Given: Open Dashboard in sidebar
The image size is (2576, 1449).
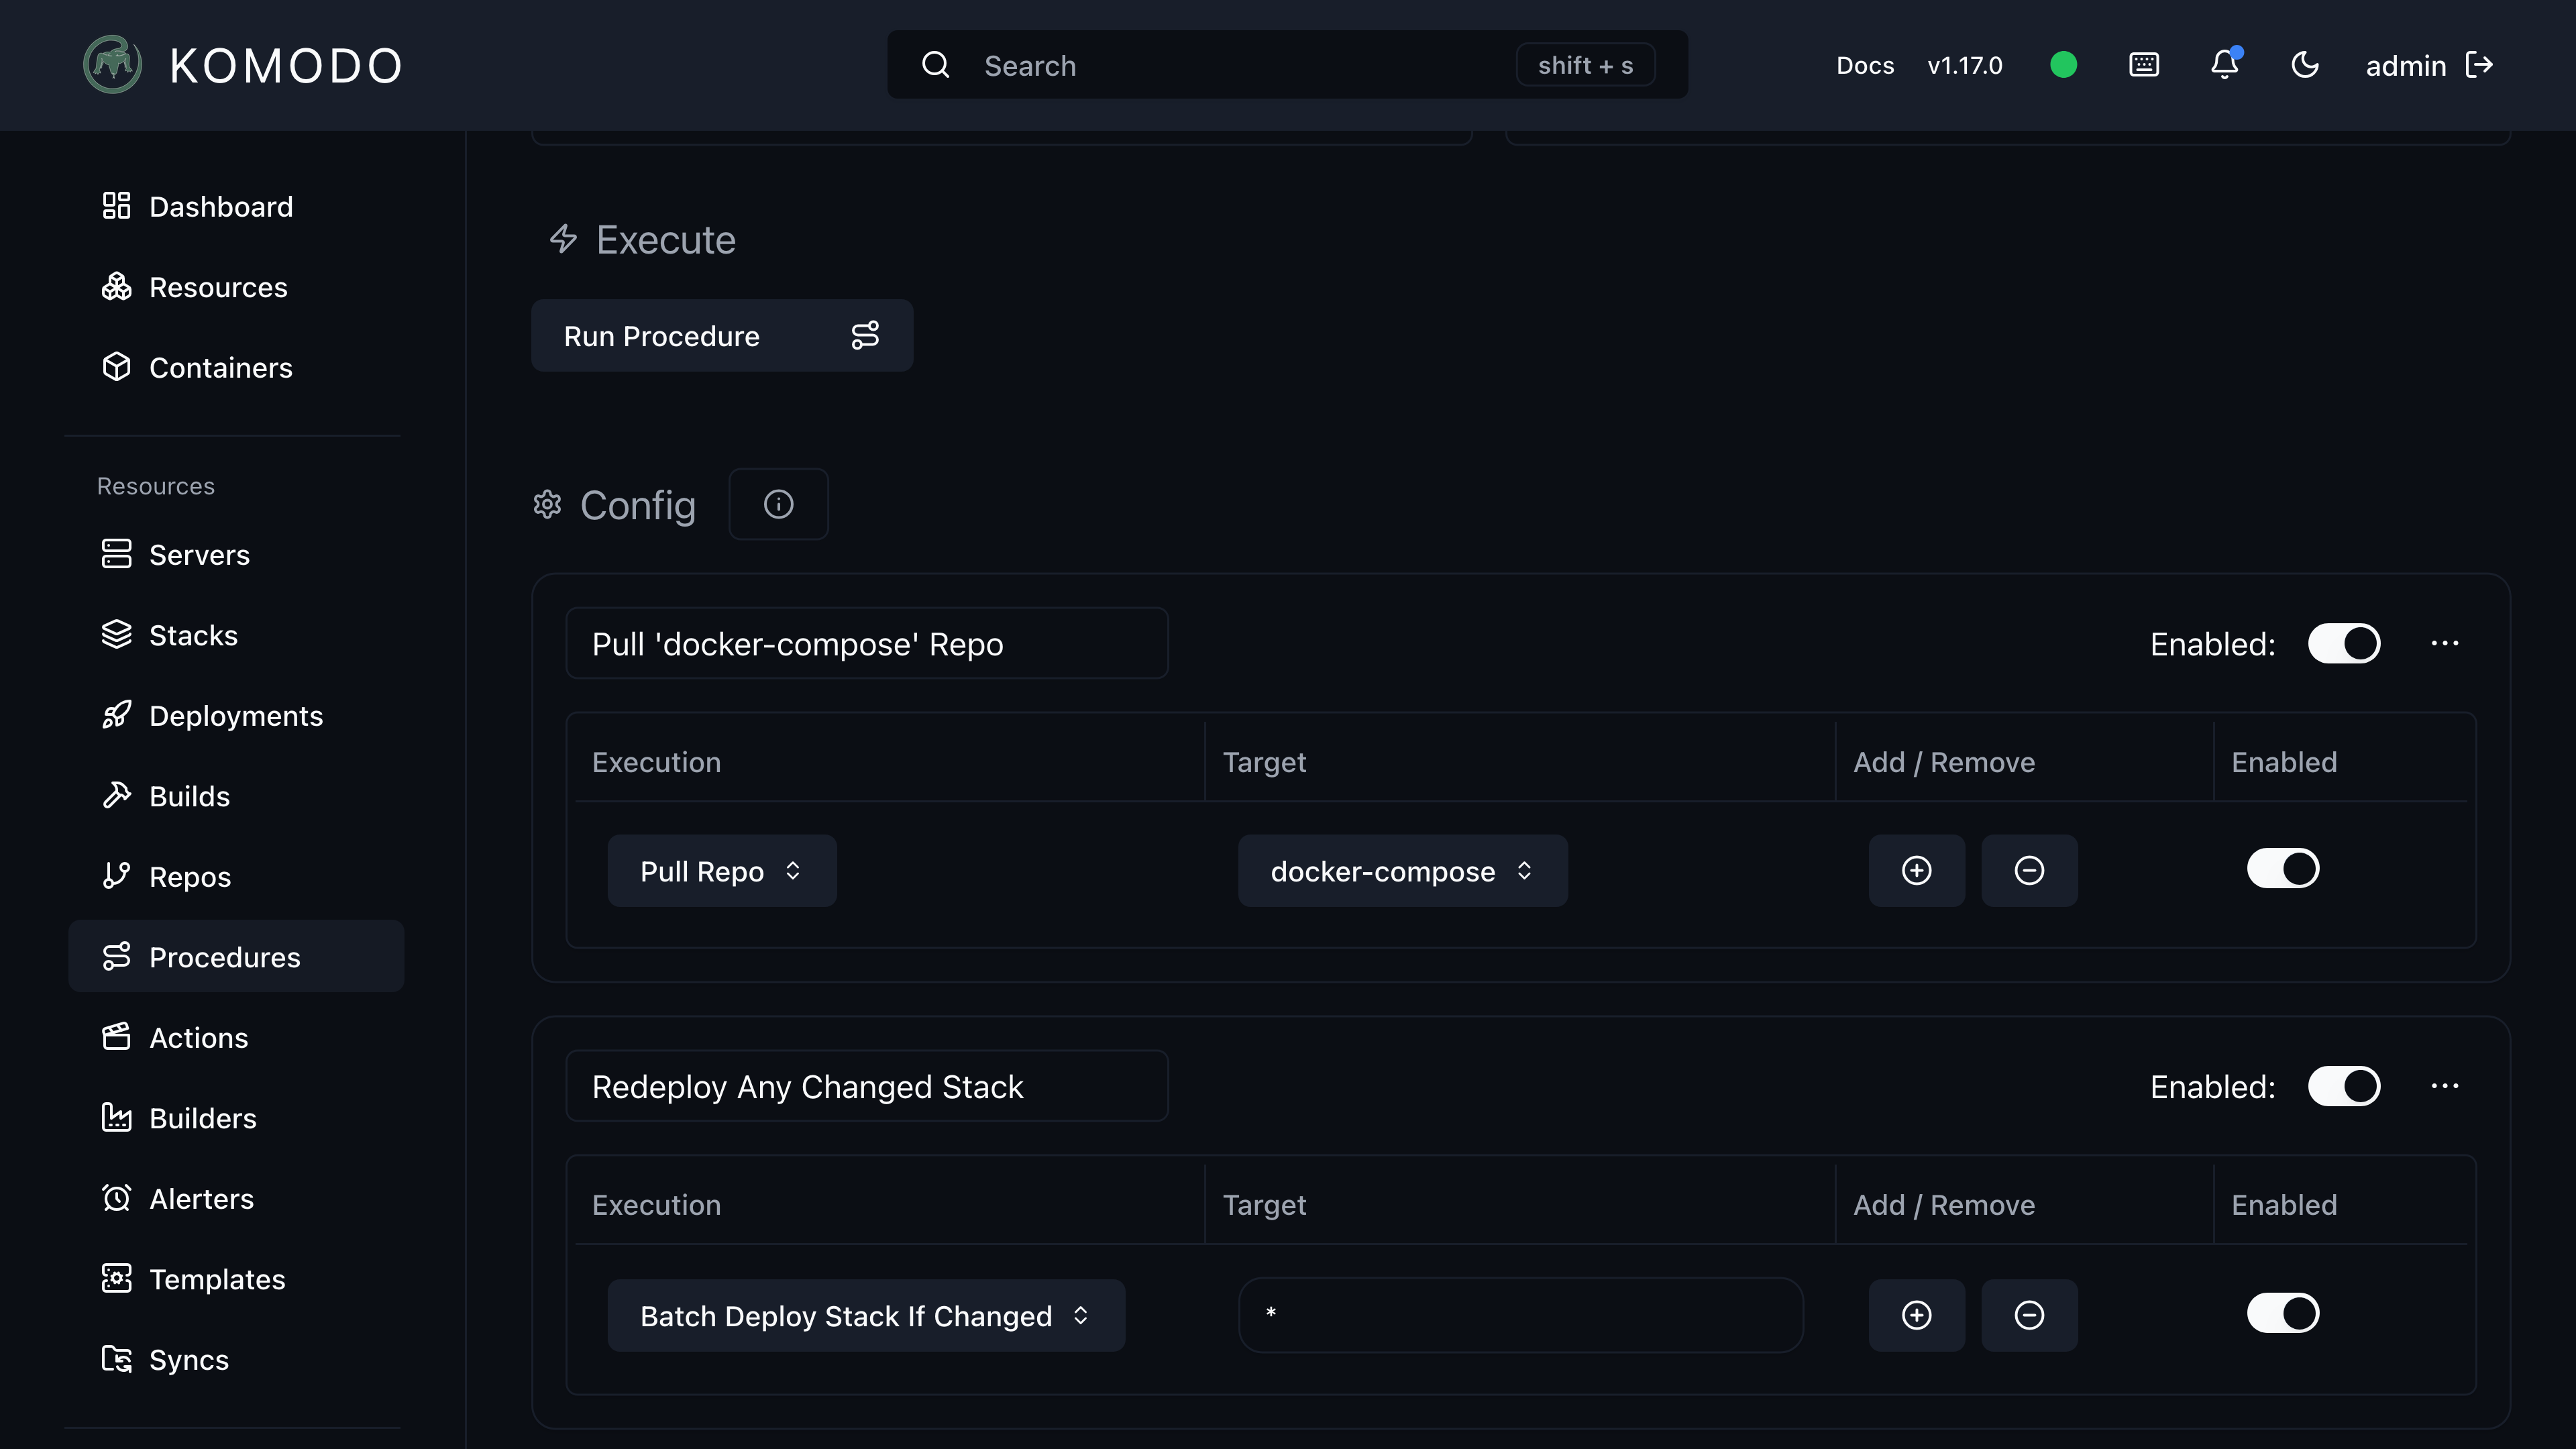Looking at the screenshot, I should point(236,206).
